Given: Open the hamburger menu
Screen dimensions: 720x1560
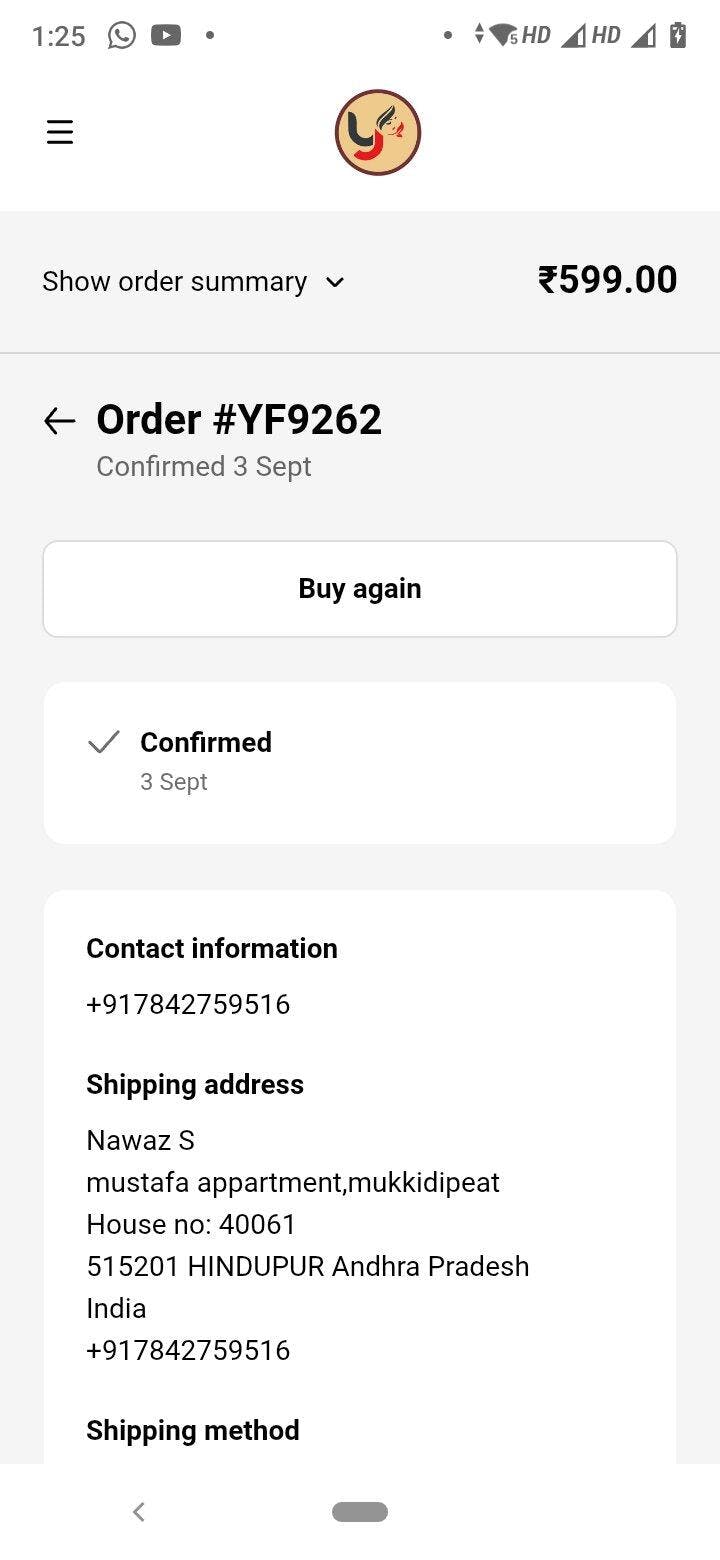Looking at the screenshot, I should pyautogui.click(x=60, y=132).
